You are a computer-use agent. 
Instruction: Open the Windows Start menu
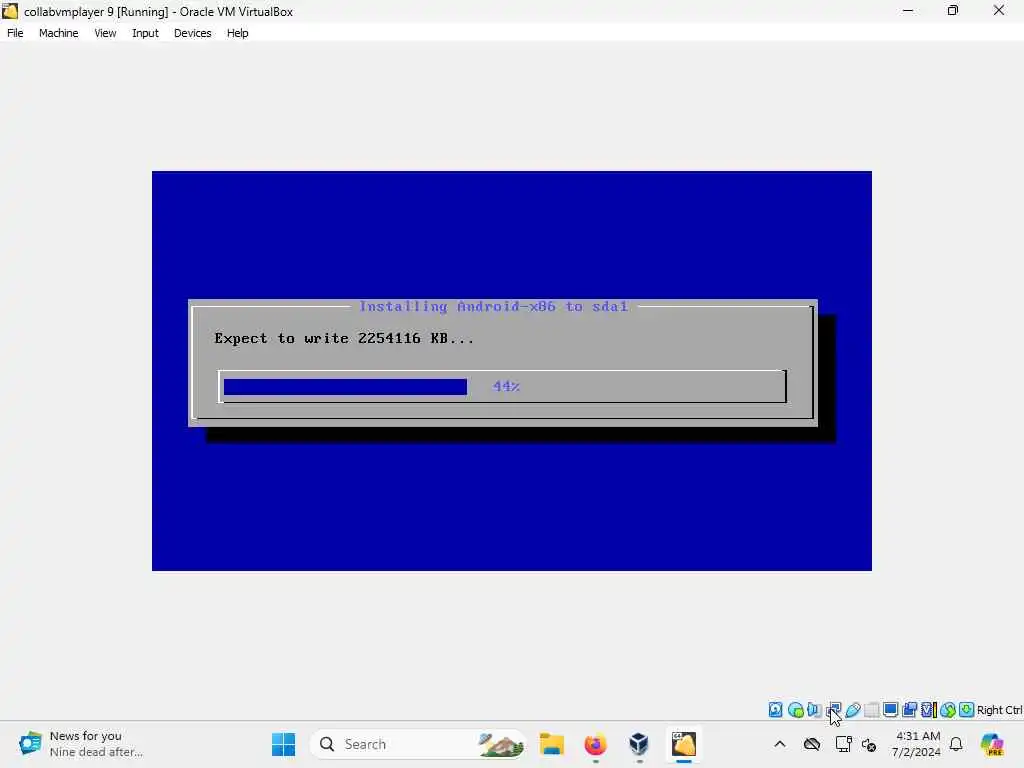[283, 744]
